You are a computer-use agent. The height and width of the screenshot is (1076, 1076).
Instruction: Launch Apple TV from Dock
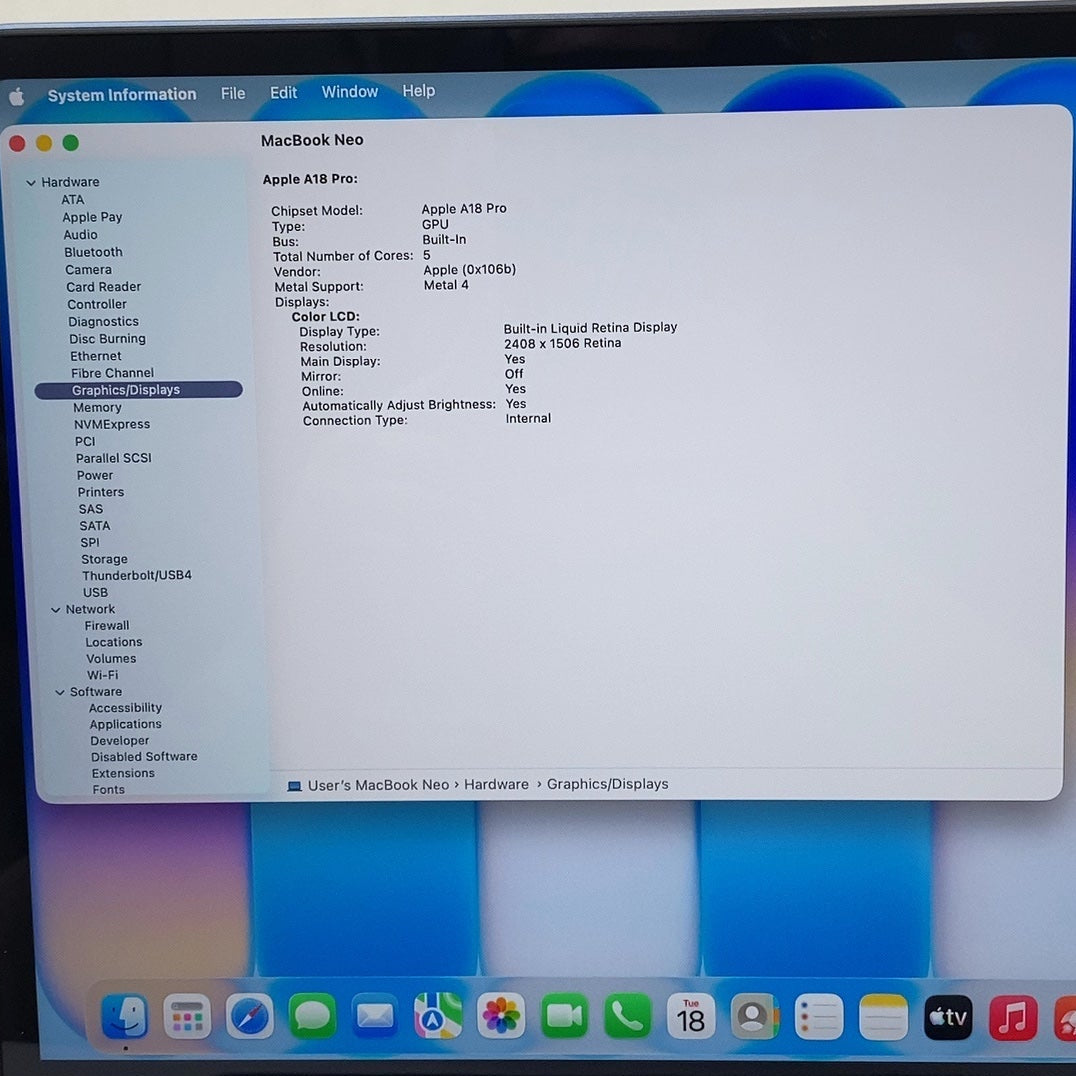point(948,1017)
